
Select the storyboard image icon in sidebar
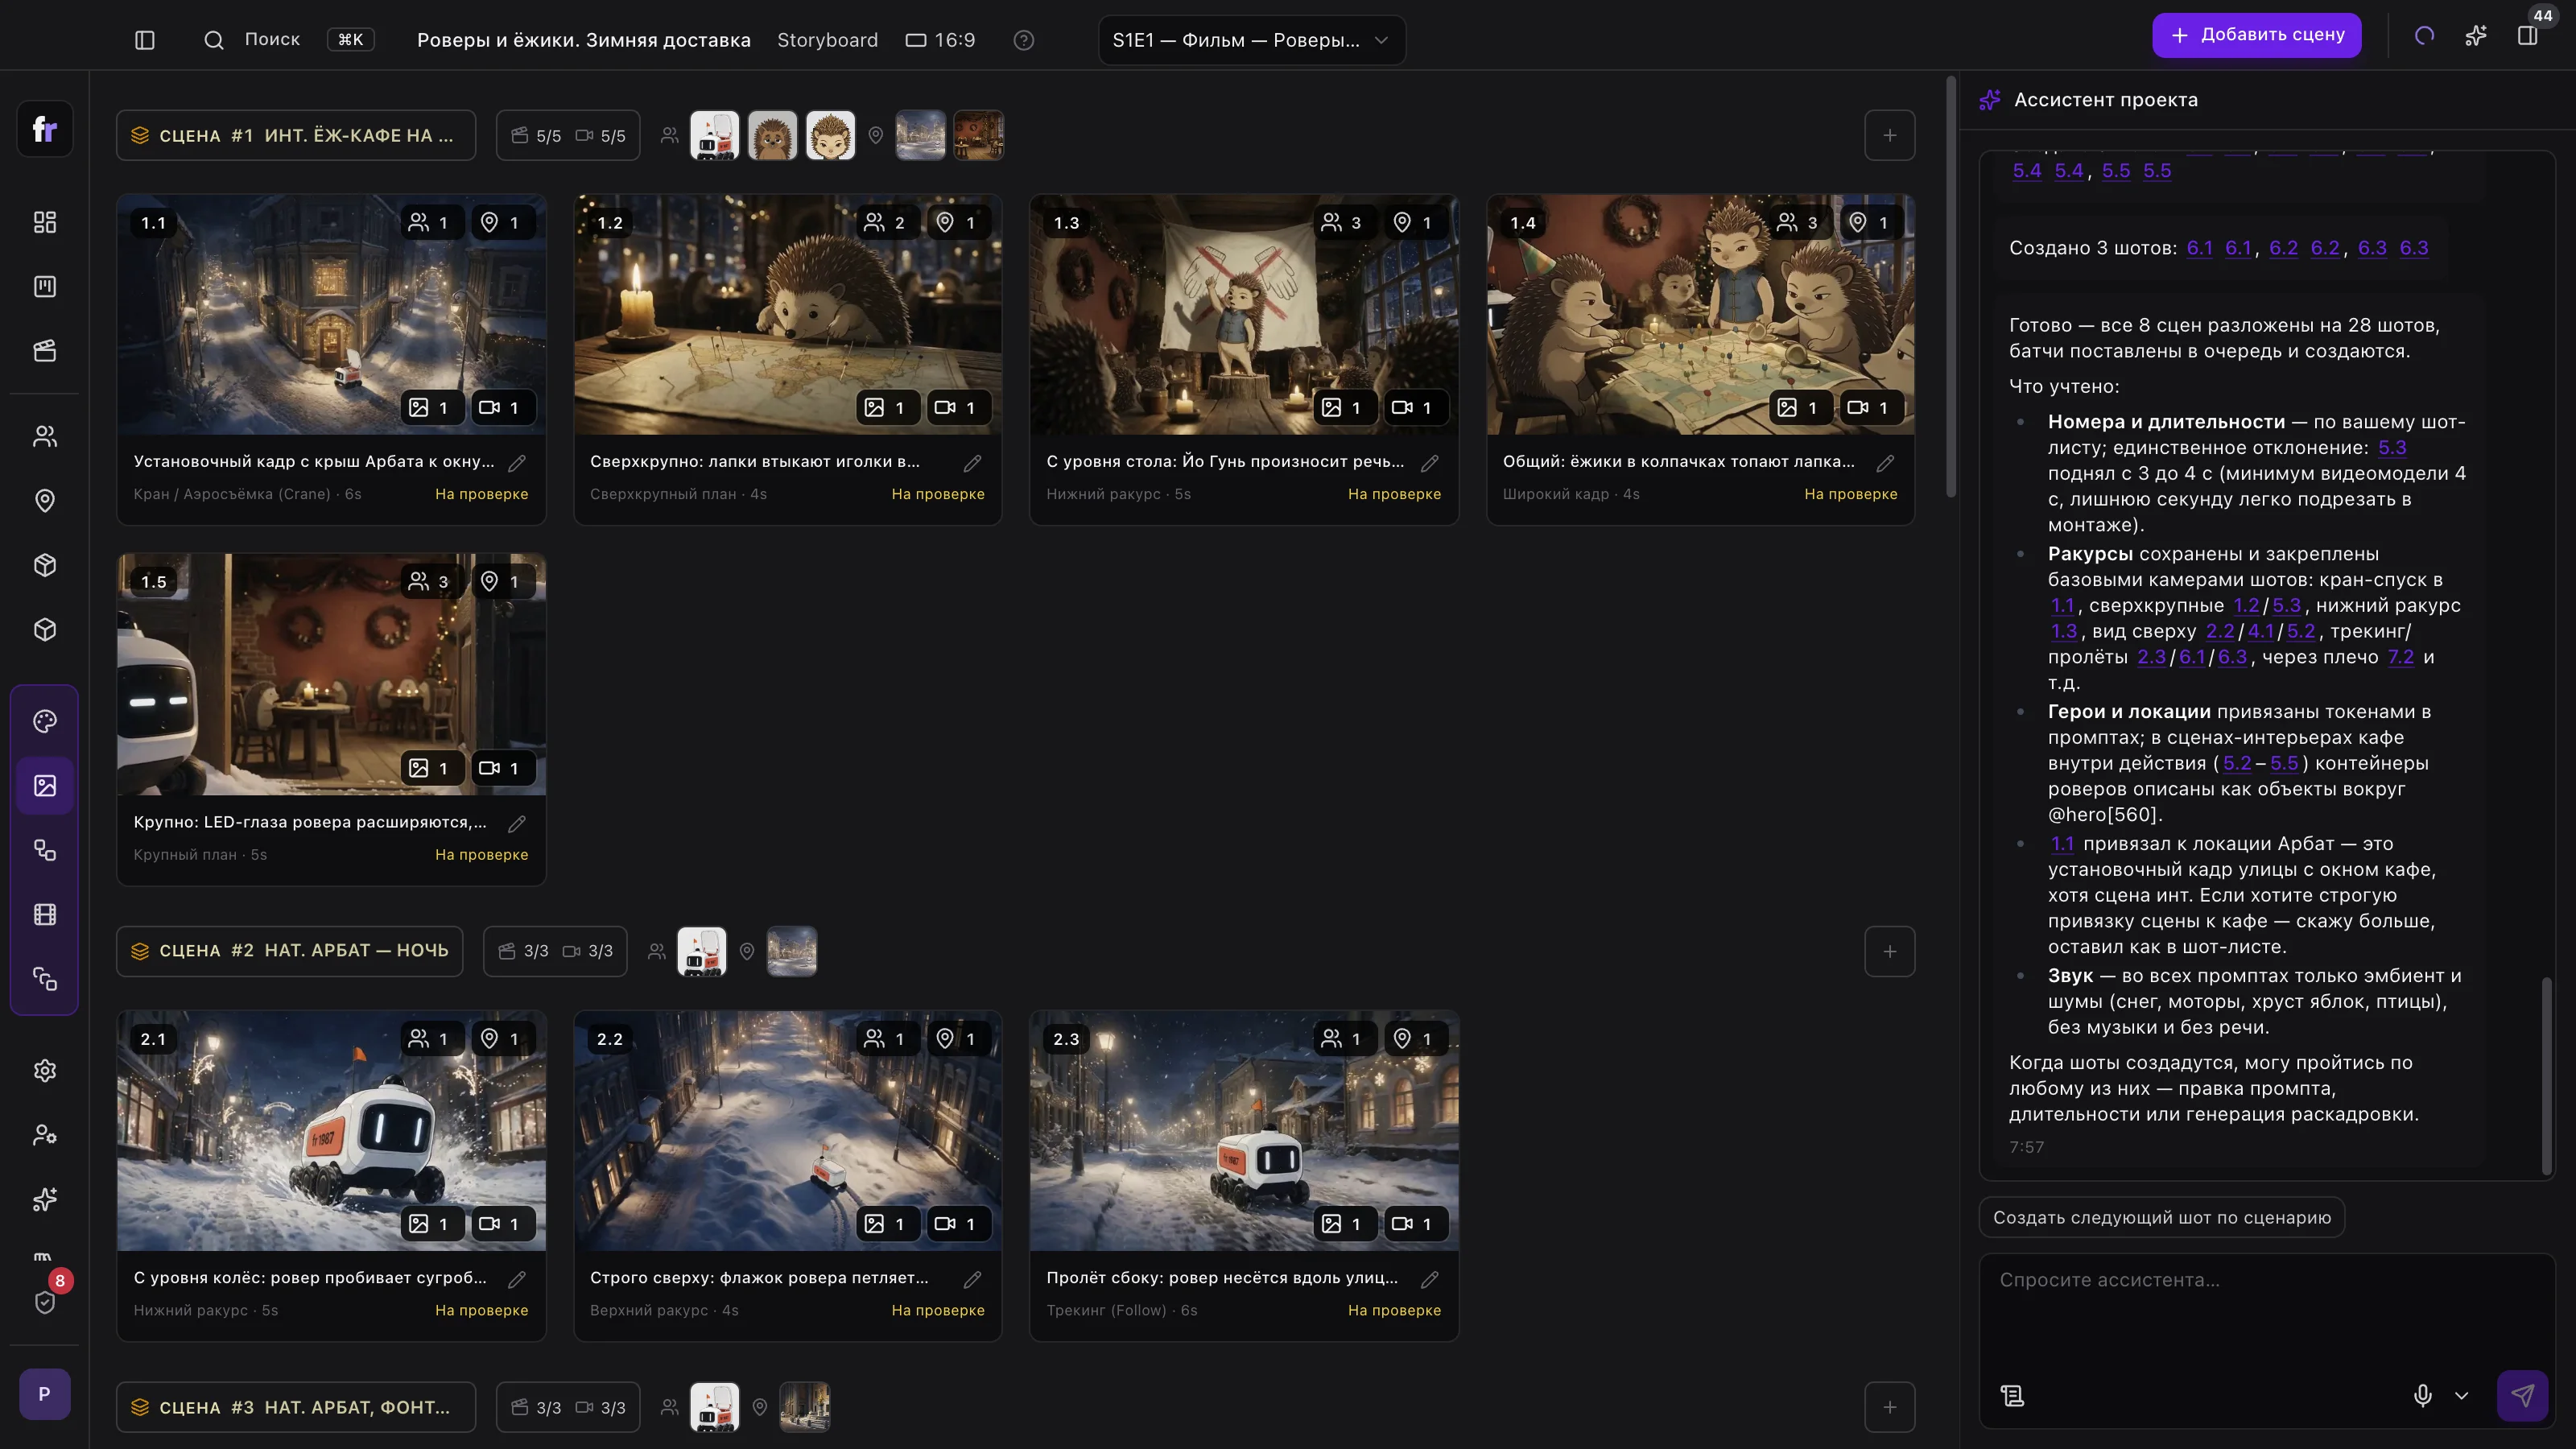coord(45,786)
